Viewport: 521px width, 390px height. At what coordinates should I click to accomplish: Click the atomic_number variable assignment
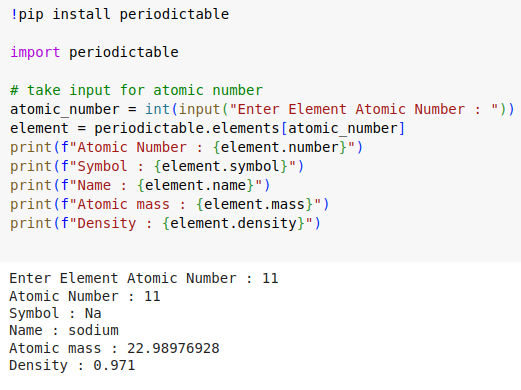(x=65, y=109)
